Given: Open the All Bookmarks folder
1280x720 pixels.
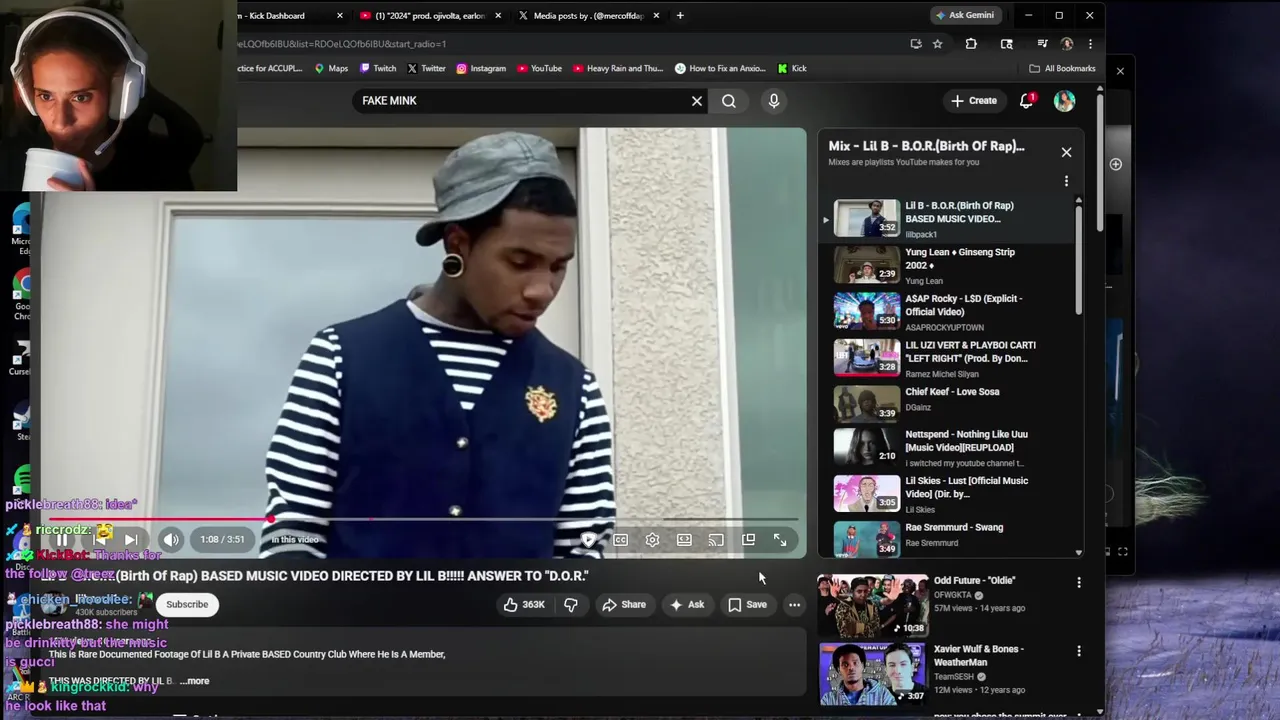Looking at the screenshot, I should point(1063,68).
